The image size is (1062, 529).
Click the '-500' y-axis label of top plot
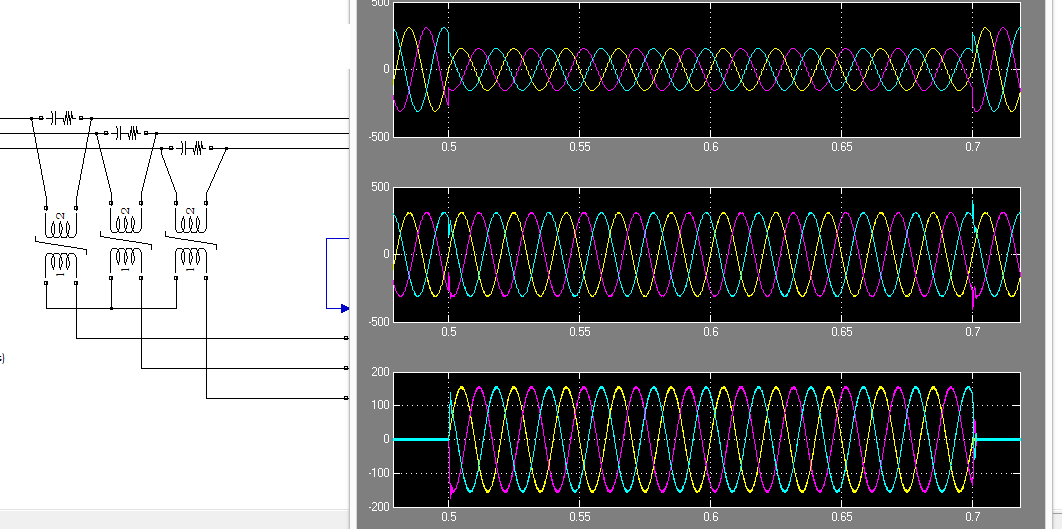379,137
